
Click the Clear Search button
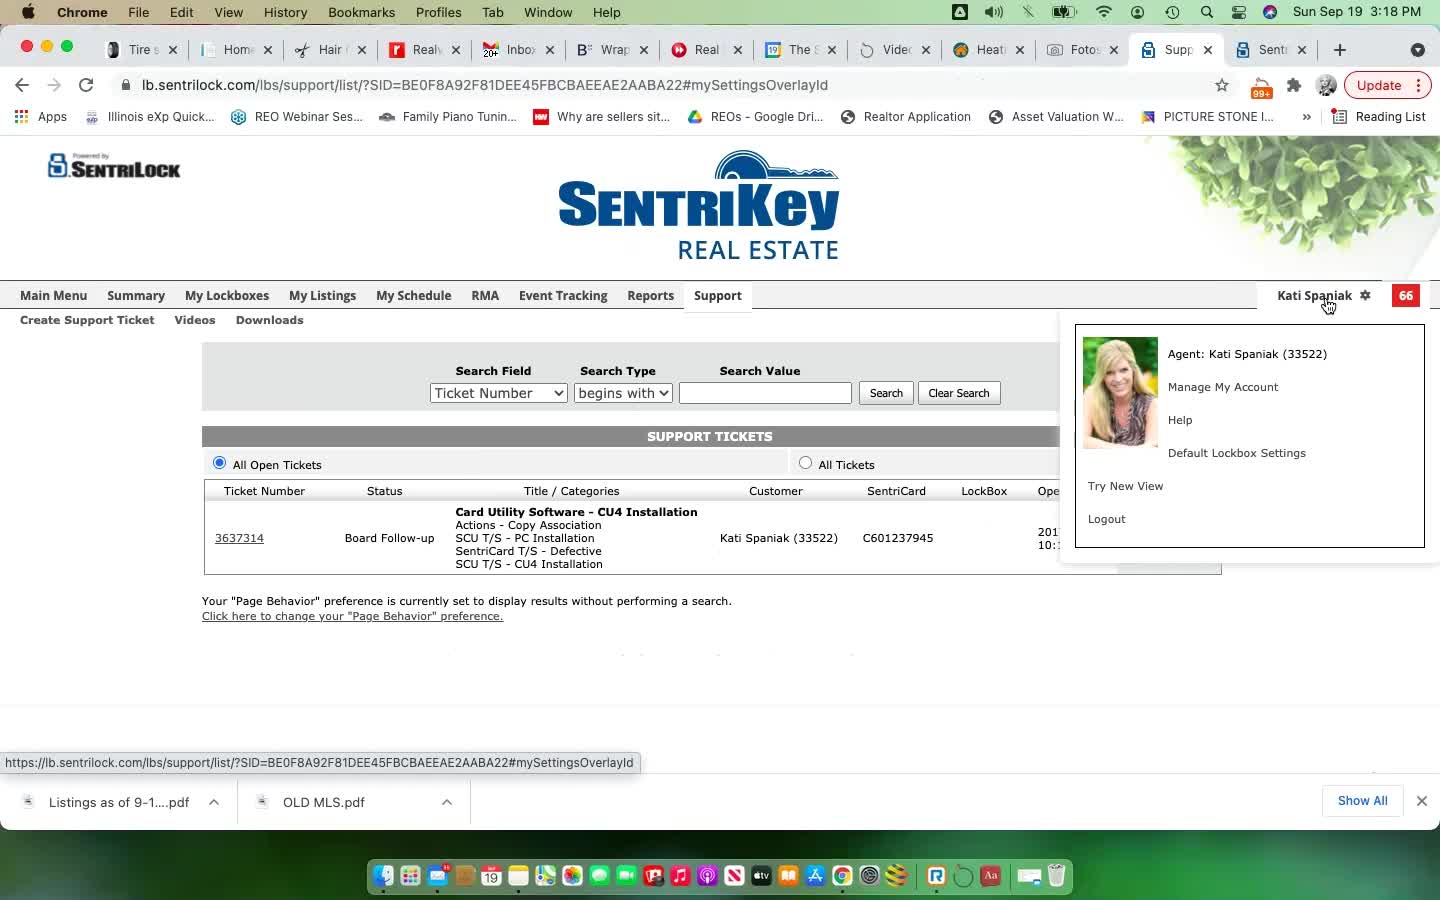pos(958,393)
